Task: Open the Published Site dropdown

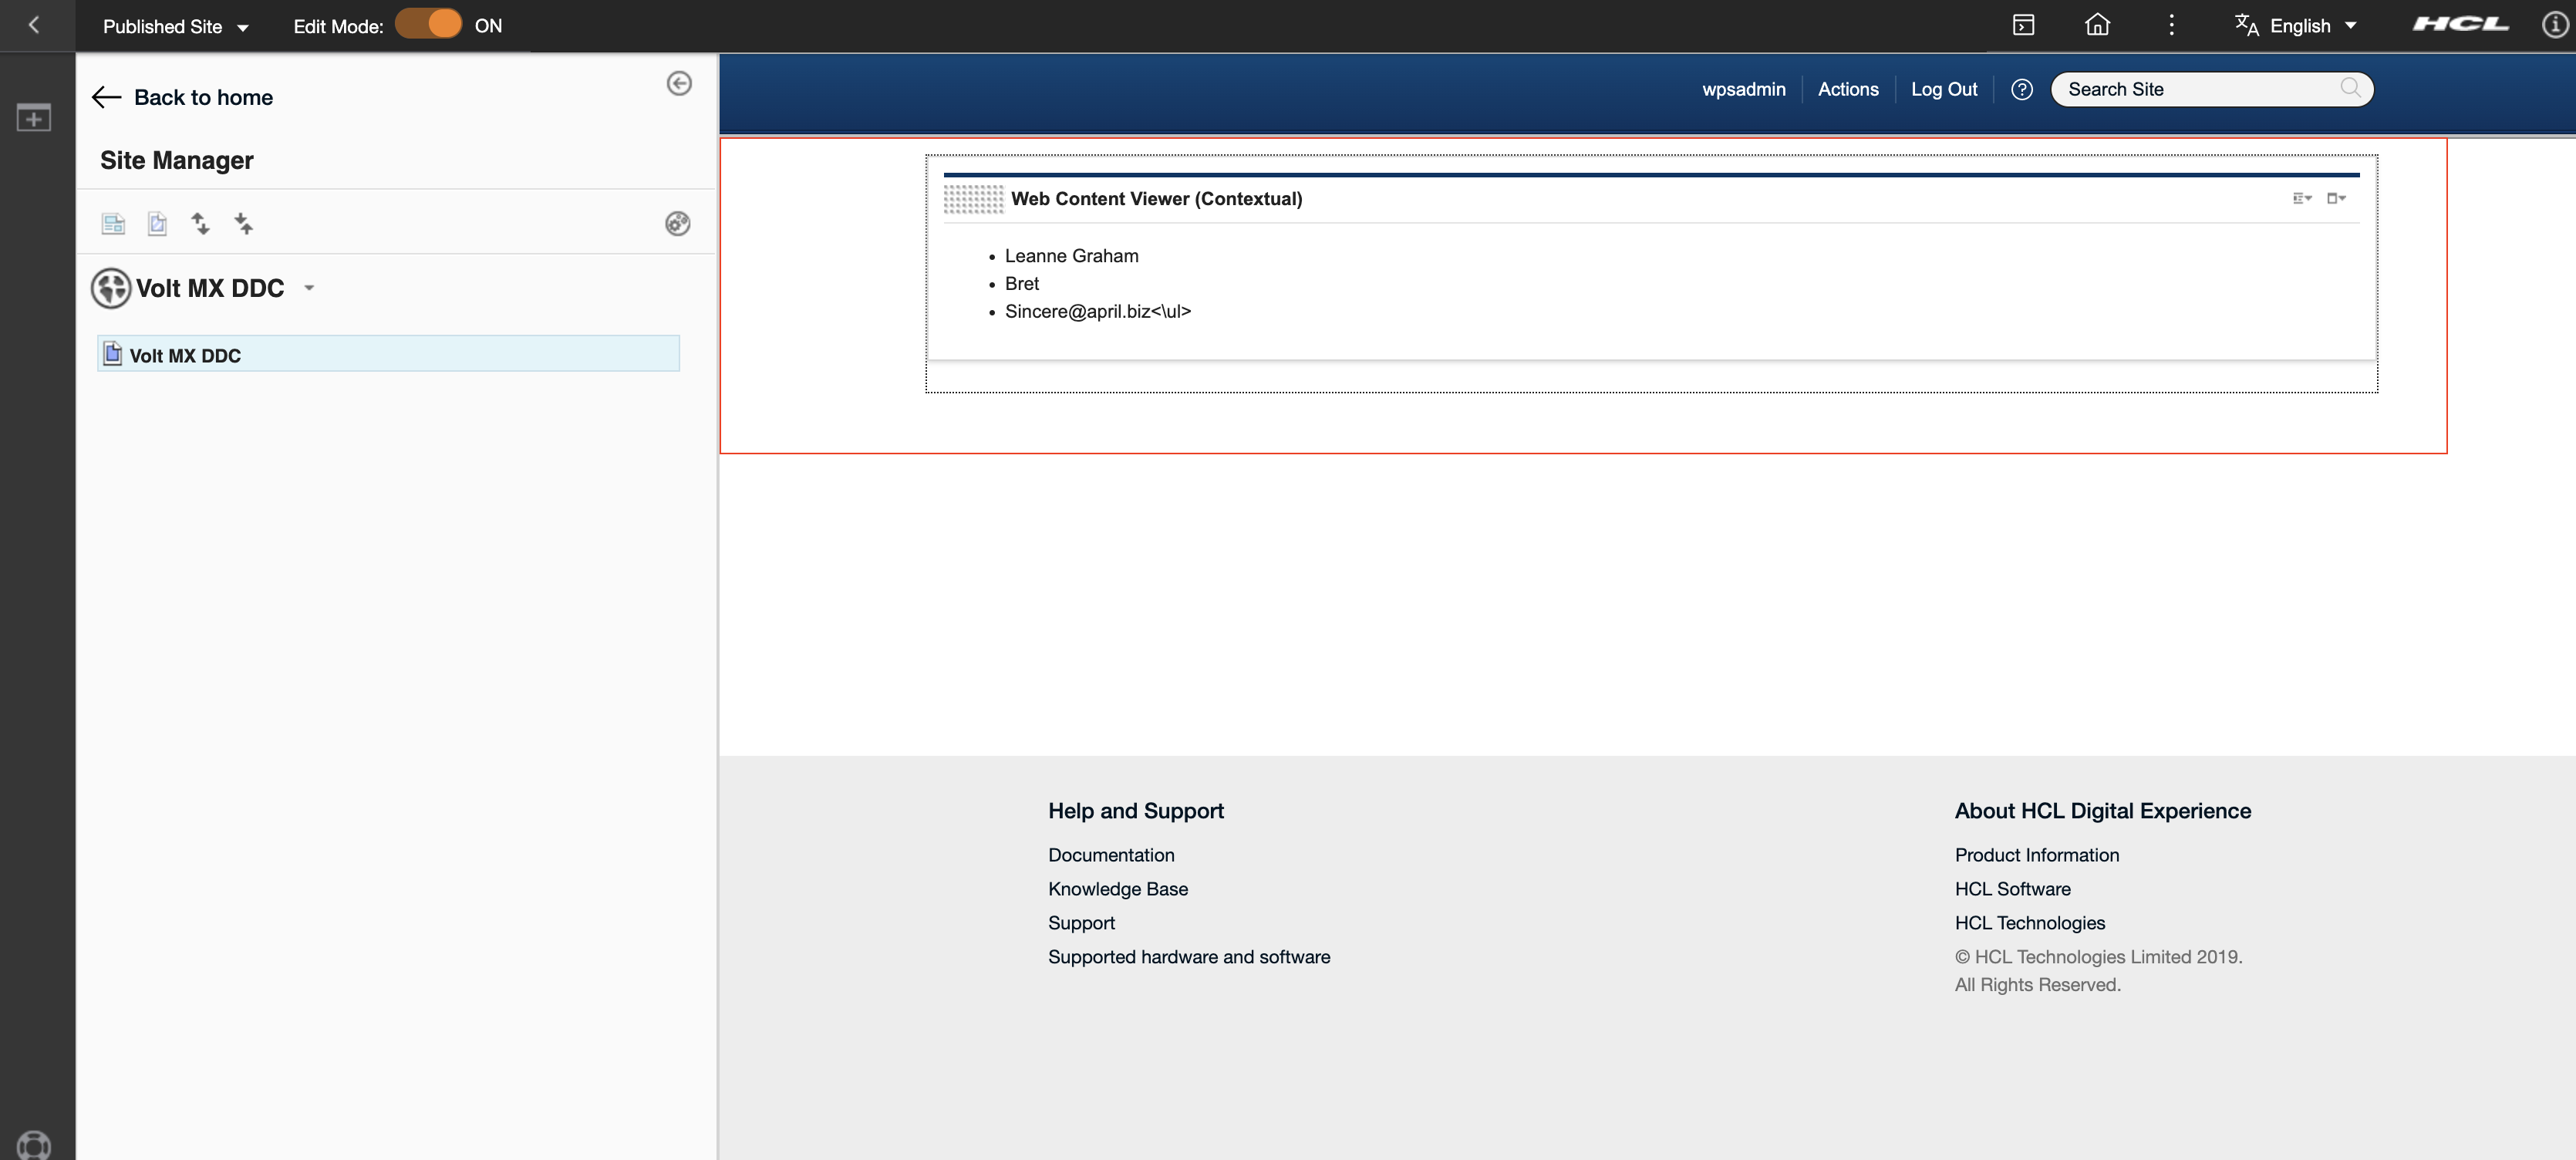Action: [x=176, y=26]
